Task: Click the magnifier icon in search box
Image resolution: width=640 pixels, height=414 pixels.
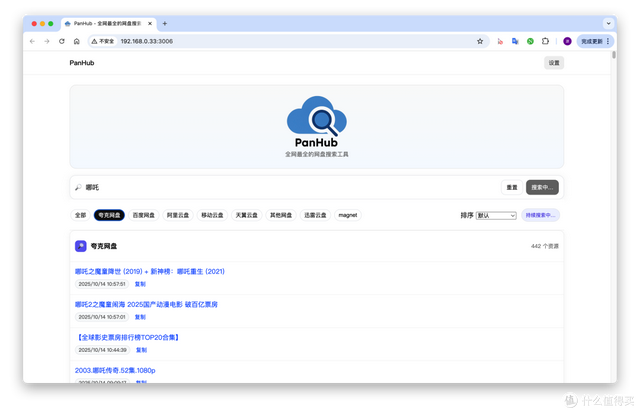Action: pos(78,187)
